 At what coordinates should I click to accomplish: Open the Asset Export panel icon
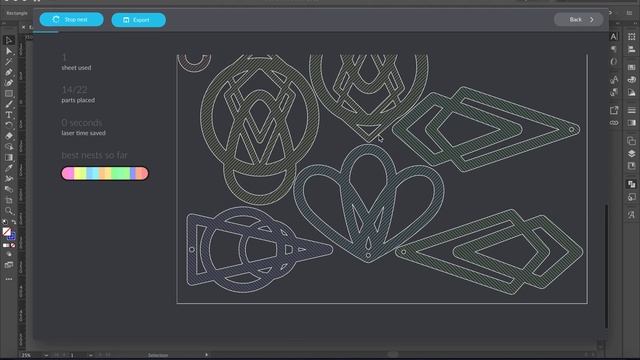coord(614,110)
